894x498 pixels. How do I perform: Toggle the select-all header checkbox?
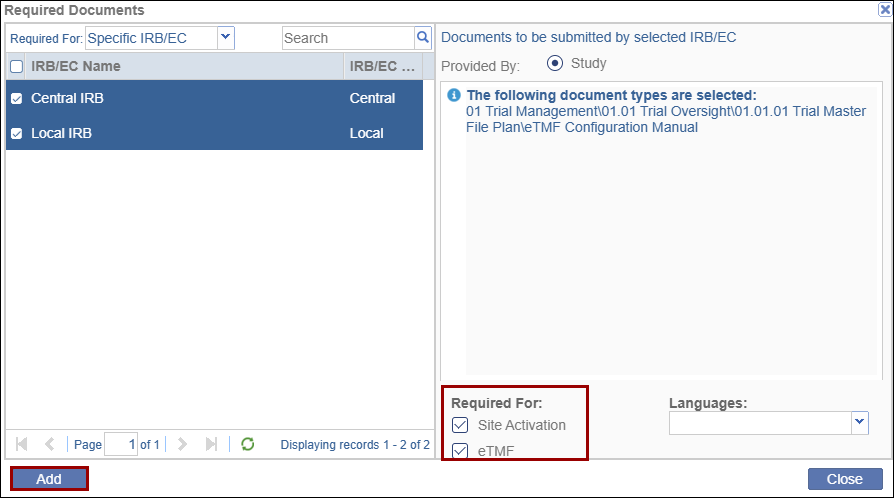tap(17, 67)
